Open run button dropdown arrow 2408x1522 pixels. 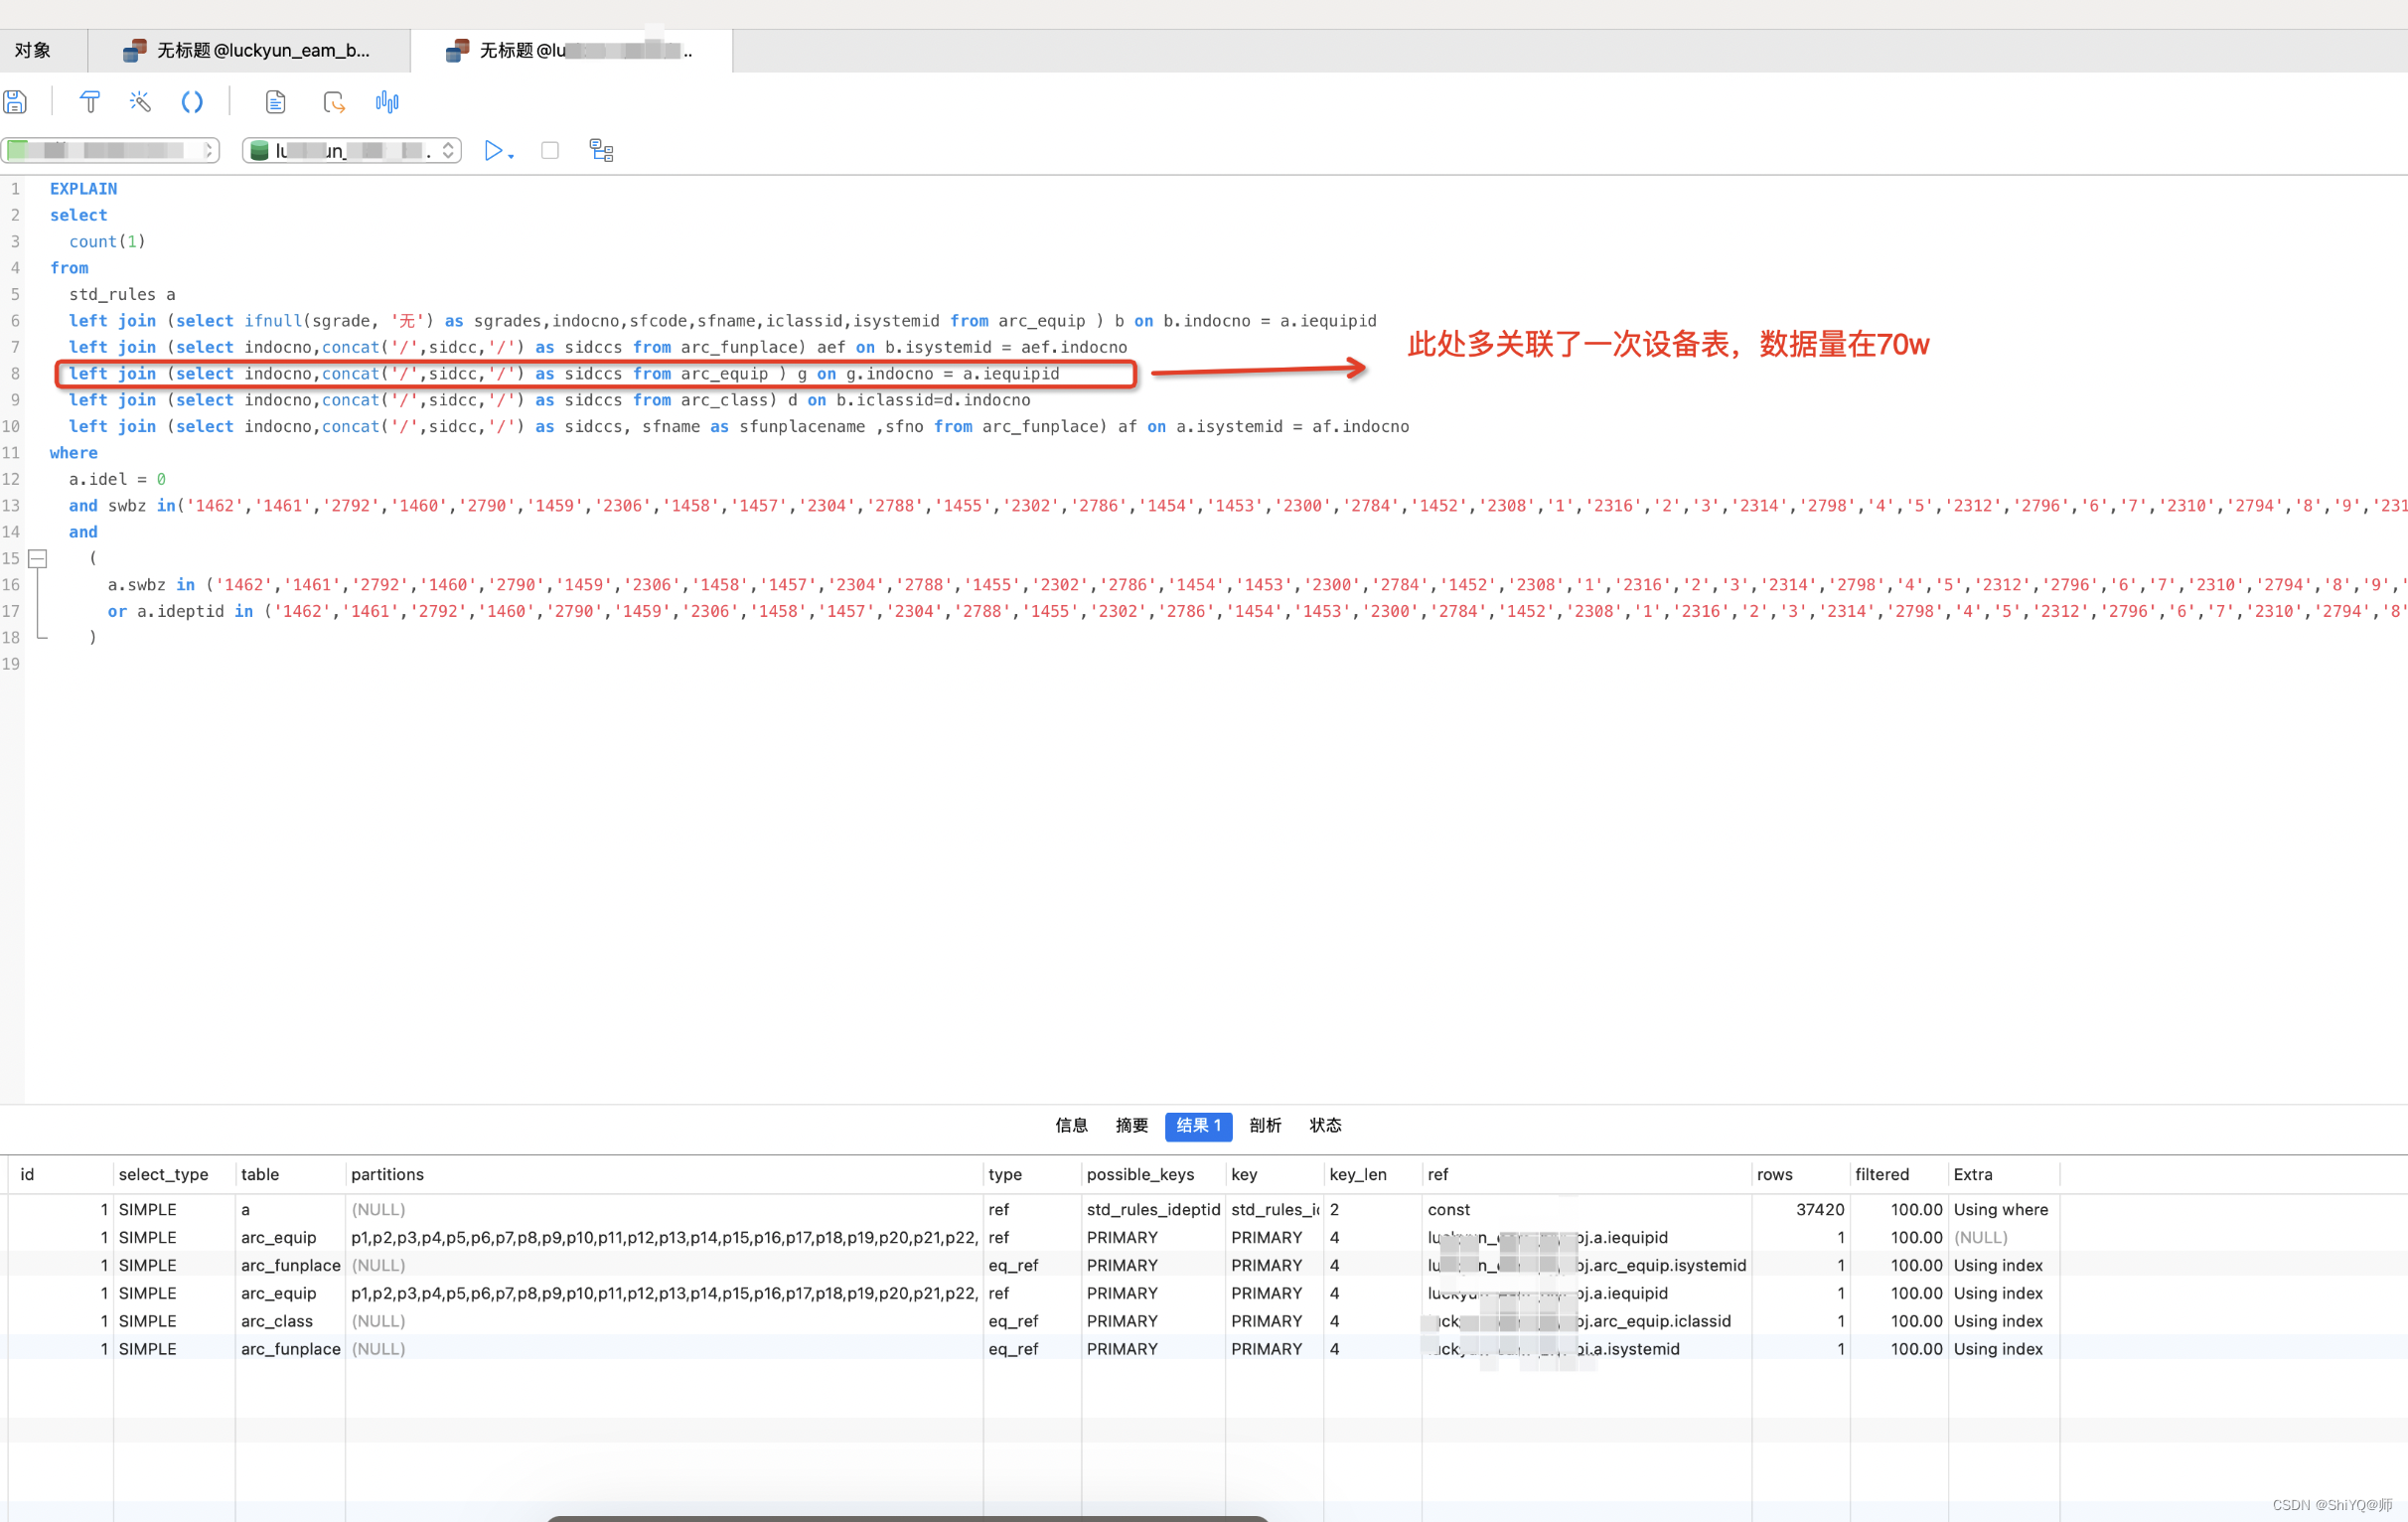coord(511,156)
